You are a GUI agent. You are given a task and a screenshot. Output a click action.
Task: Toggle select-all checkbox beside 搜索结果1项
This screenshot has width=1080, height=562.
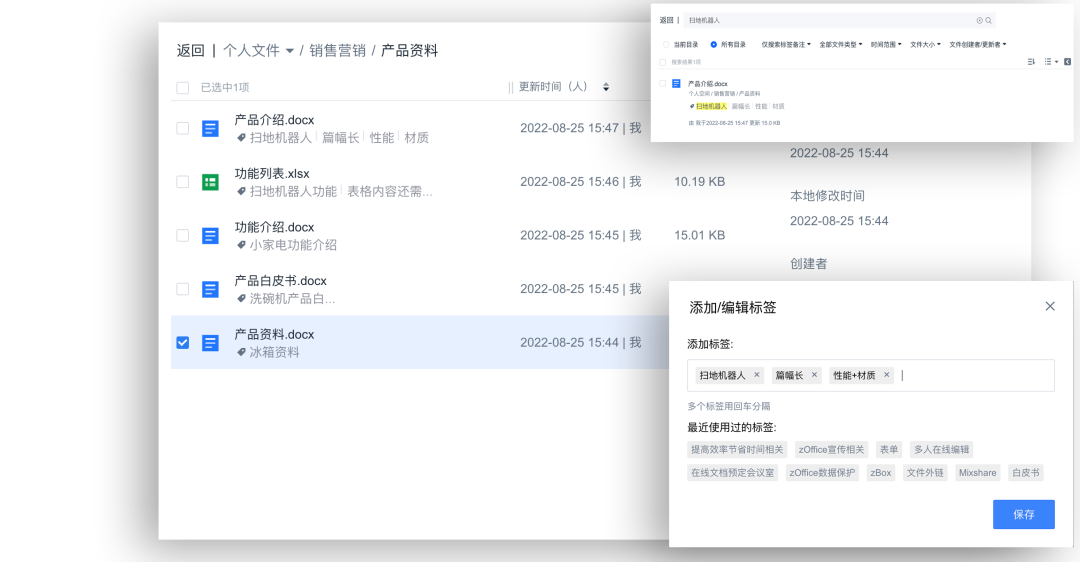663,62
